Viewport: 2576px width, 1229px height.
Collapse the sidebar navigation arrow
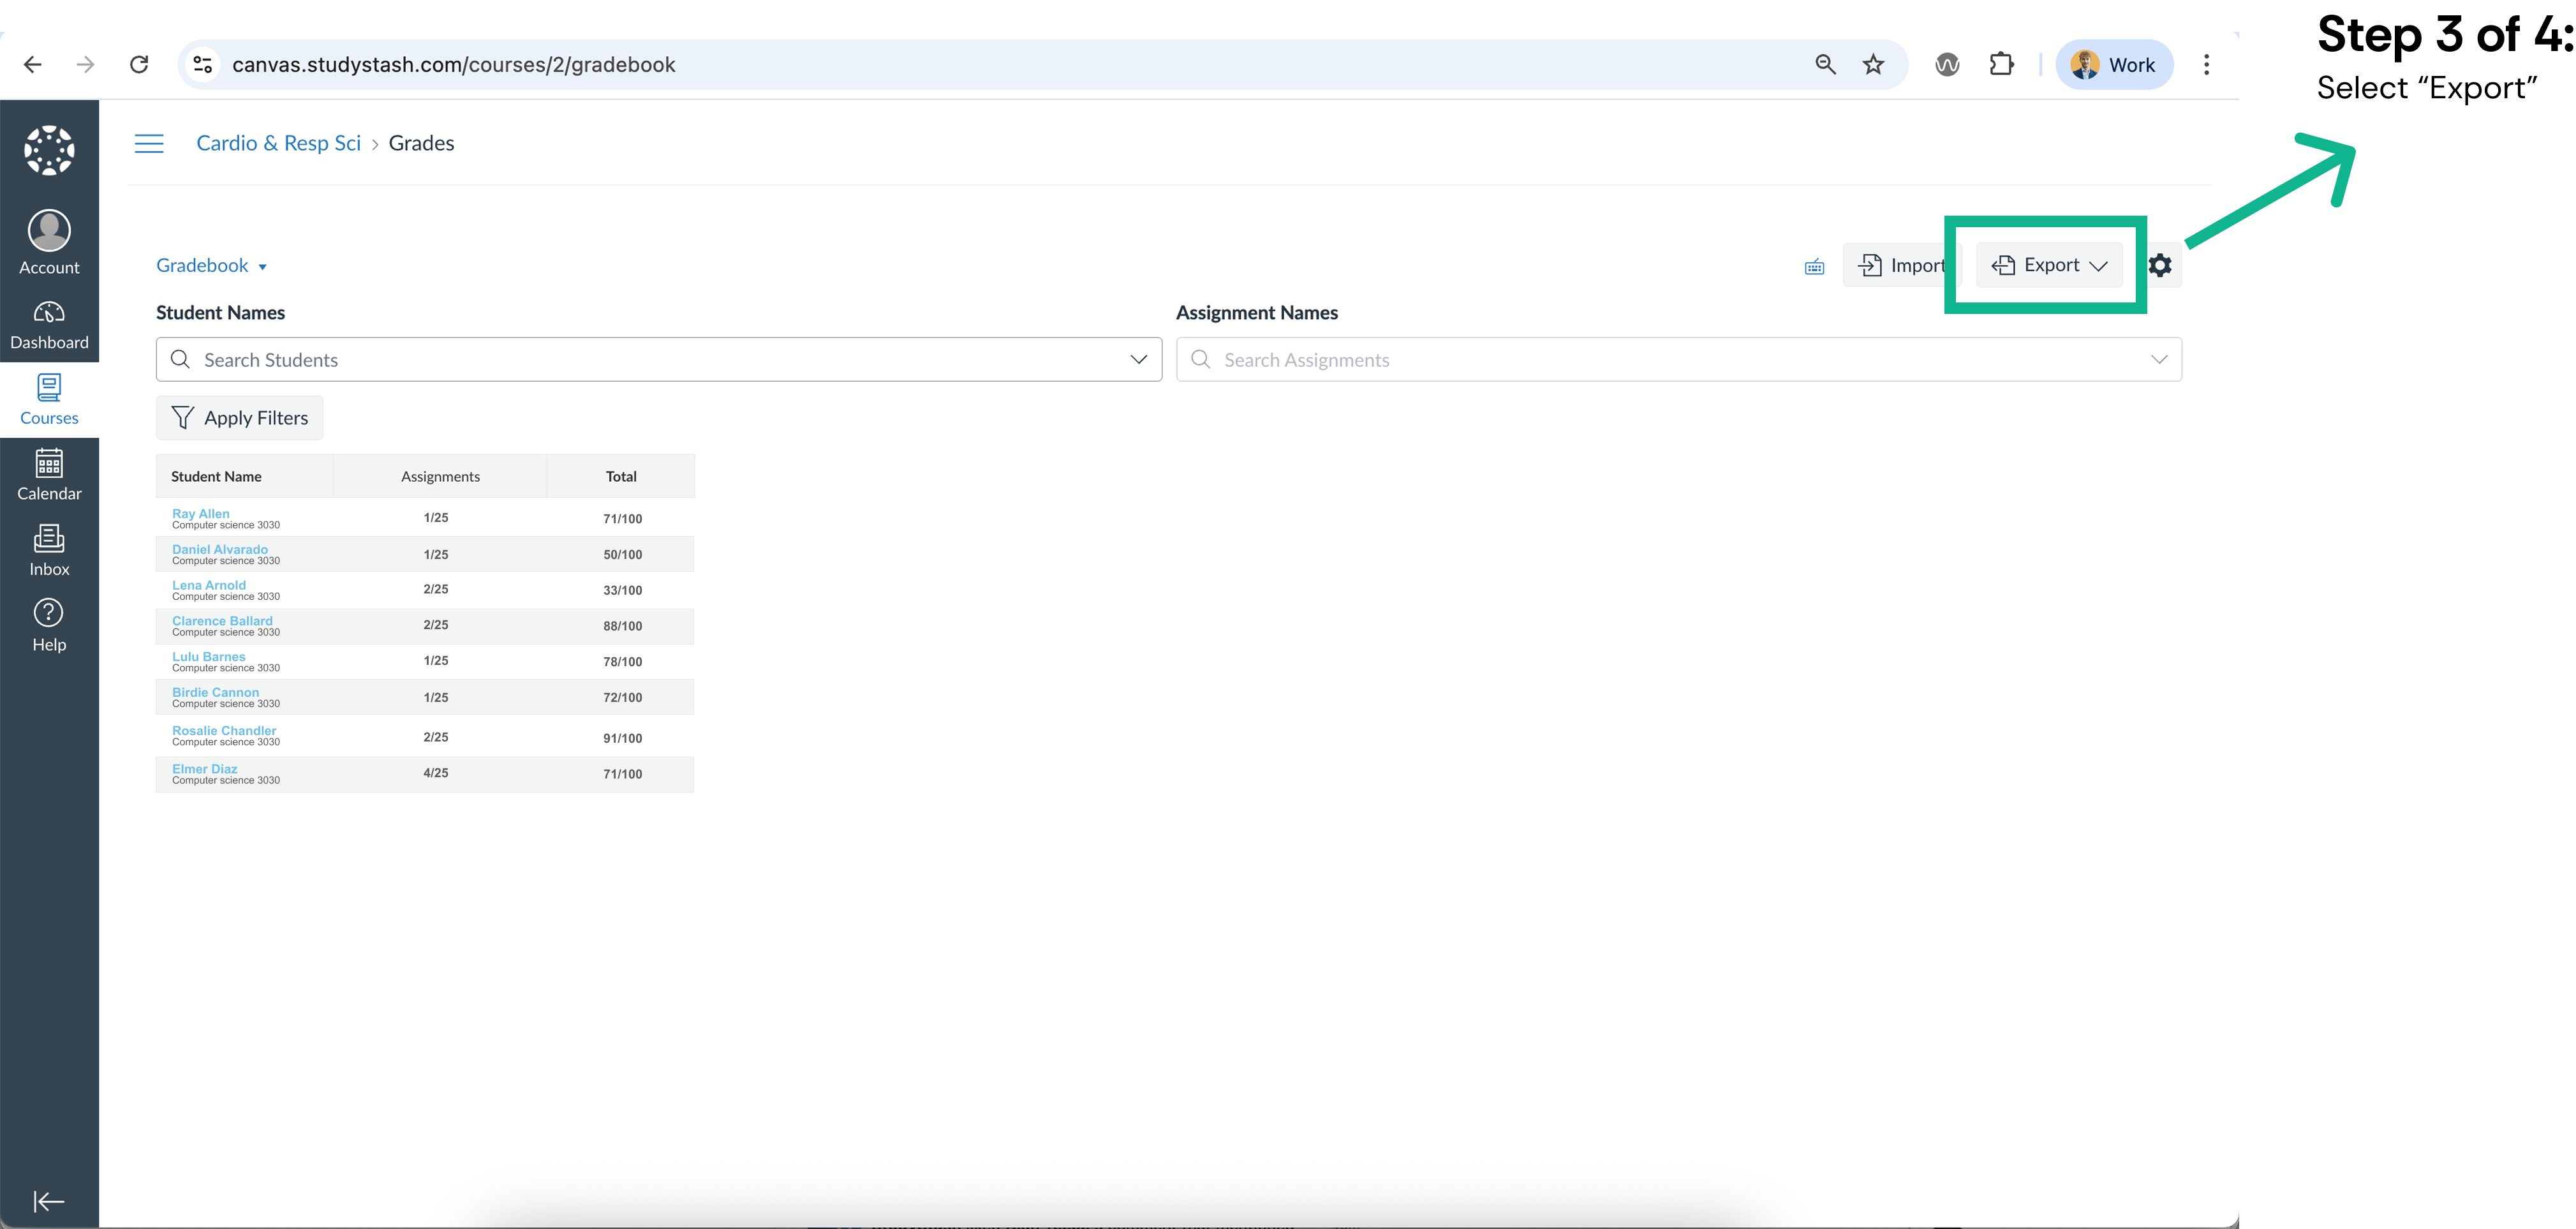[49, 1201]
